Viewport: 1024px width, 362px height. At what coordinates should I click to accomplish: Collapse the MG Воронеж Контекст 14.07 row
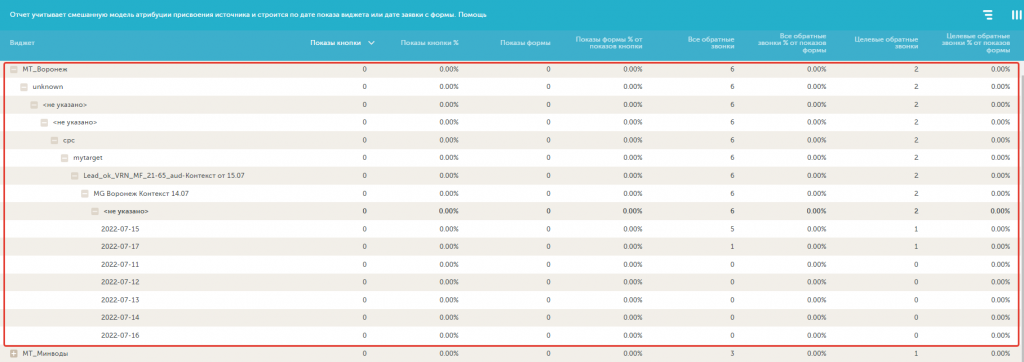85,193
